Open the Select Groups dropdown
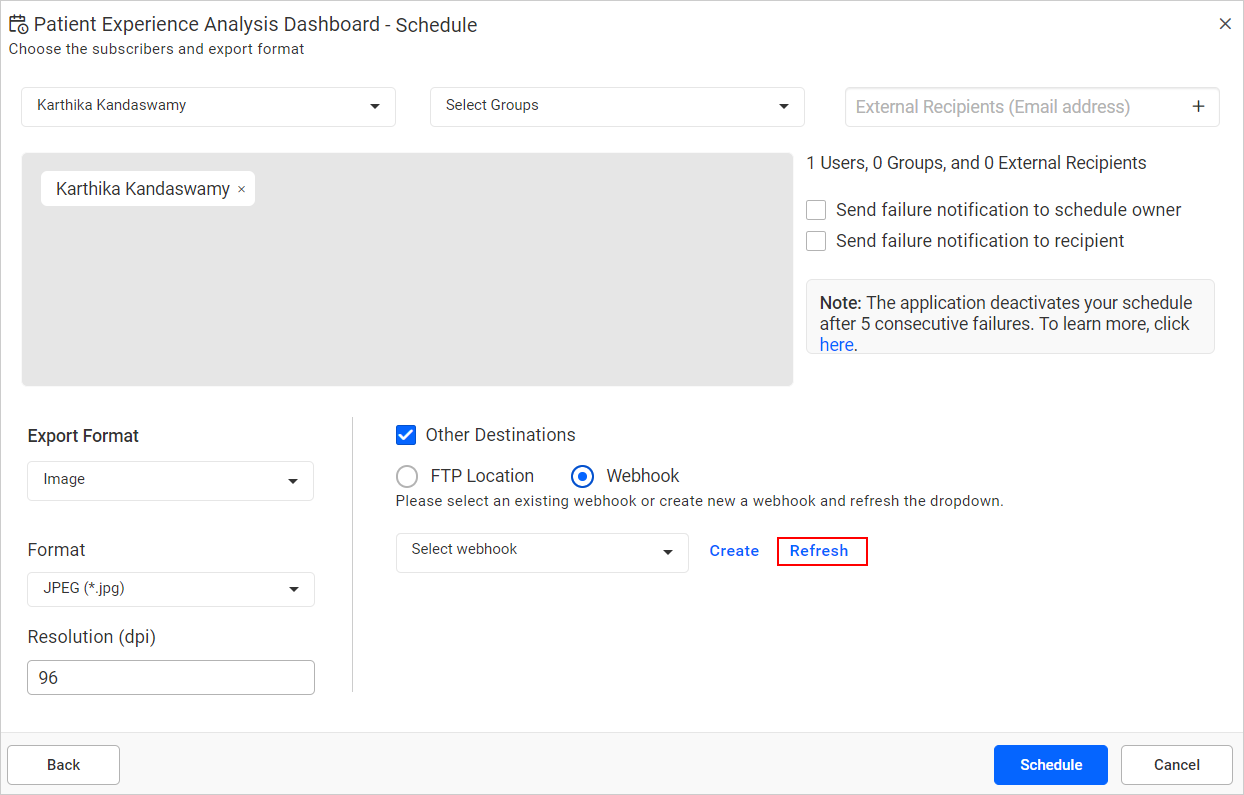Screen dimensions: 1244x795 [617, 106]
